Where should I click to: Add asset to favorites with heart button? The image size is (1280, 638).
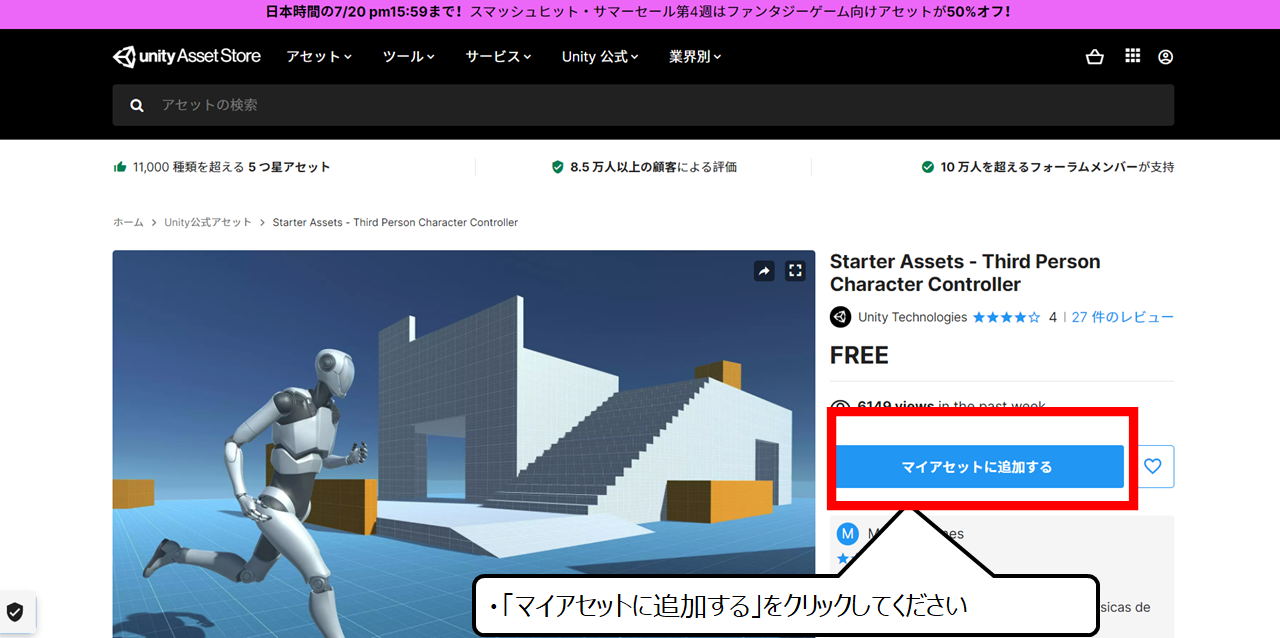[x=1153, y=466]
